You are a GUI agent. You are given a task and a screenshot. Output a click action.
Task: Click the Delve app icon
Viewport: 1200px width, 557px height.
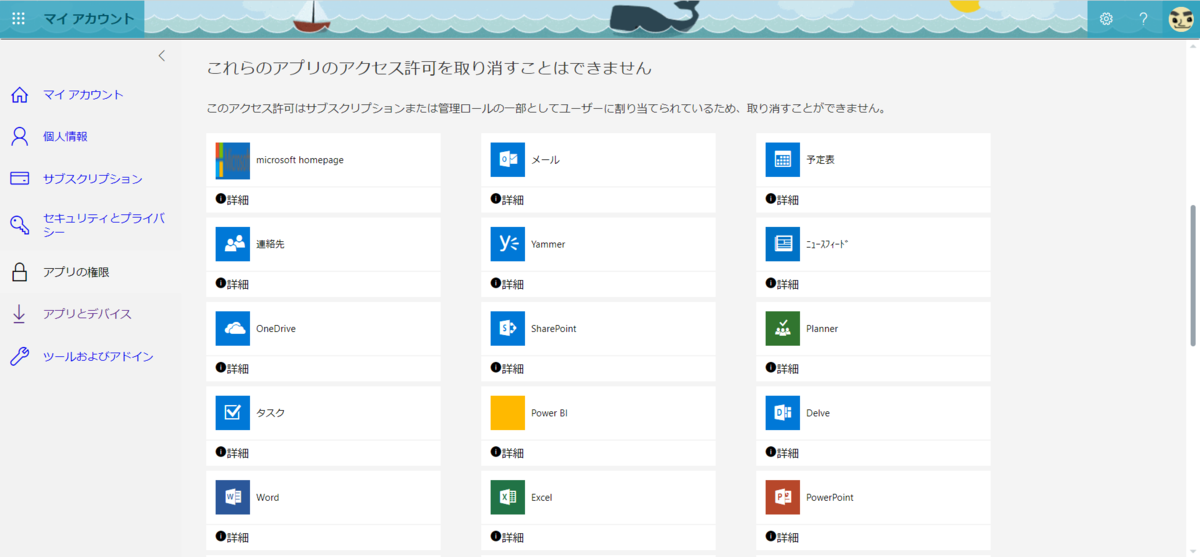point(783,413)
